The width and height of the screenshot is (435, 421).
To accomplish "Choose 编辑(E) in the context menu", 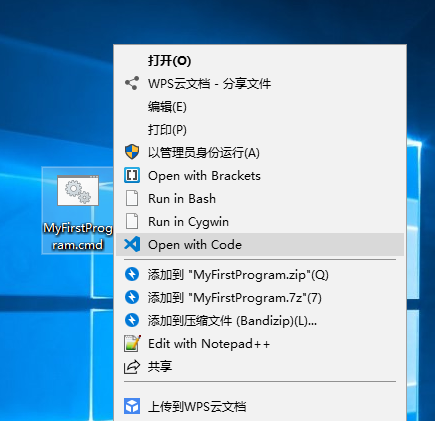I will click(x=260, y=107).
